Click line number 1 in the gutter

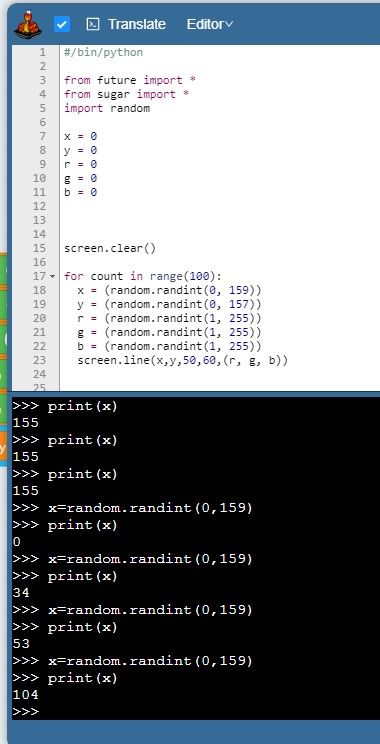pos(43,52)
